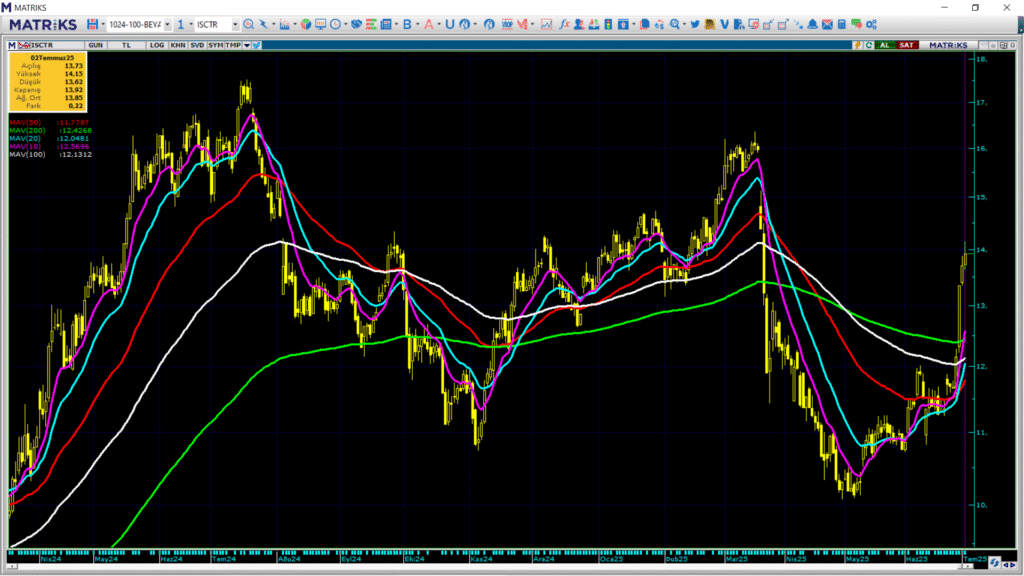This screenshot has height=576, width=1024.
Task: Toggle the KHN chart bar button
Action: point(178,45)
